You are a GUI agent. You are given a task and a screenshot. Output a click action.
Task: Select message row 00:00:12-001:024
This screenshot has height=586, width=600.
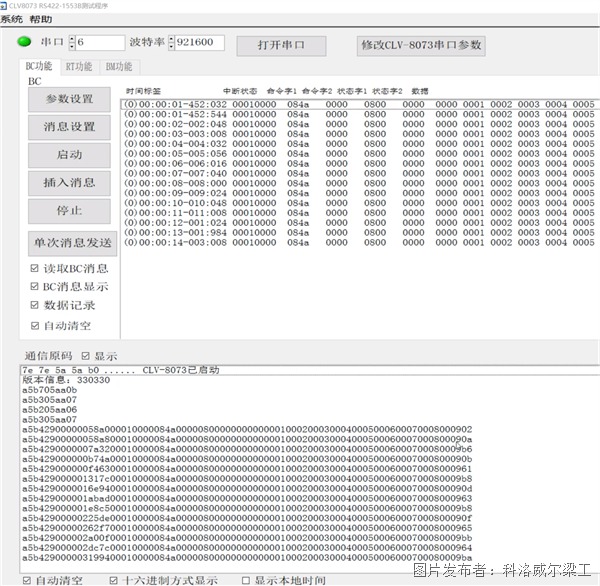(x=360, y=223)
